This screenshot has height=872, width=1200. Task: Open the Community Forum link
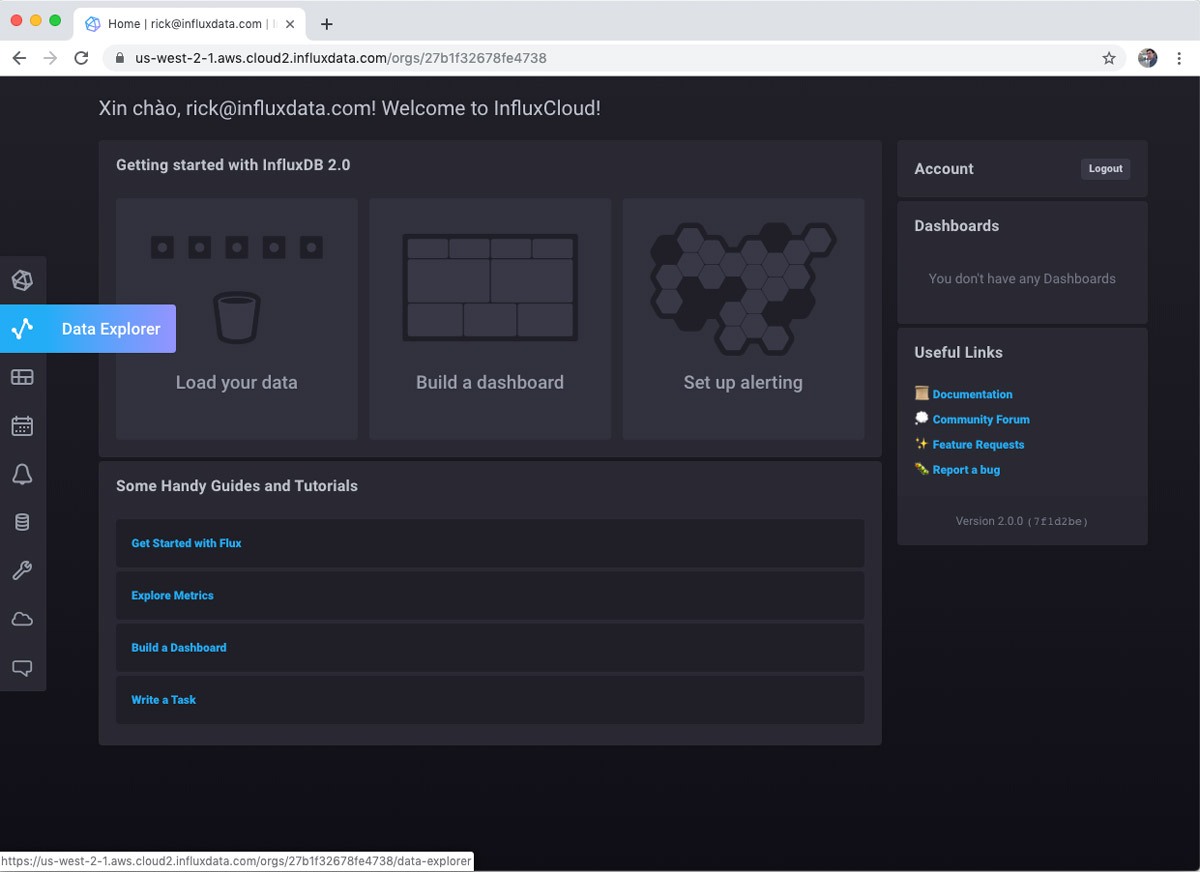pos(980,419)
